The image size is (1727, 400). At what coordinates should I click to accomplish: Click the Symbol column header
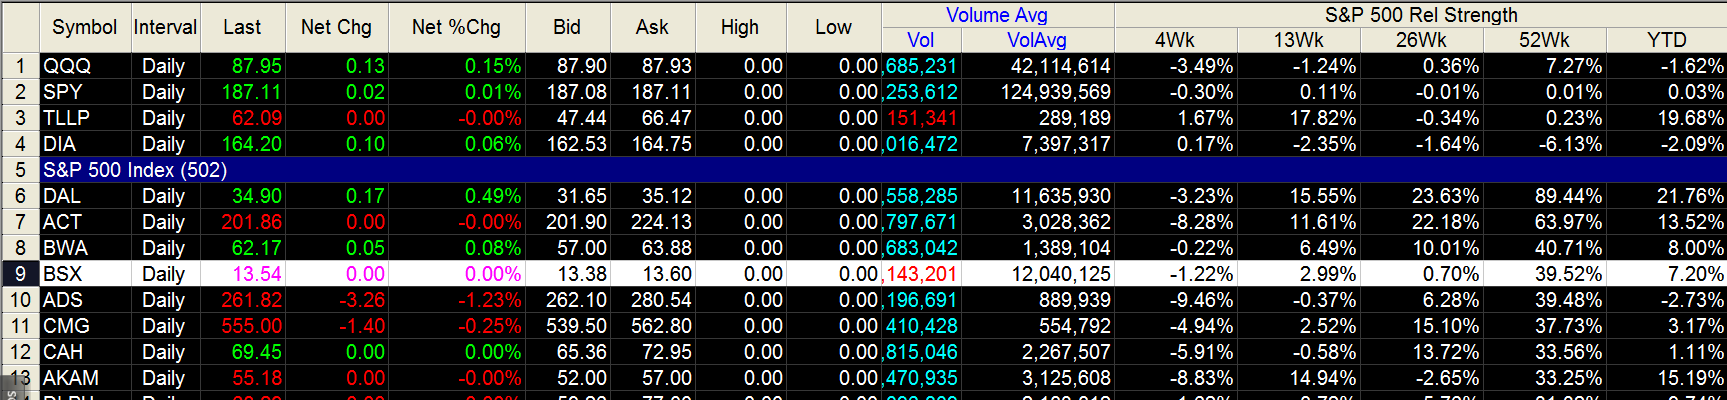[x=84, y=27]
